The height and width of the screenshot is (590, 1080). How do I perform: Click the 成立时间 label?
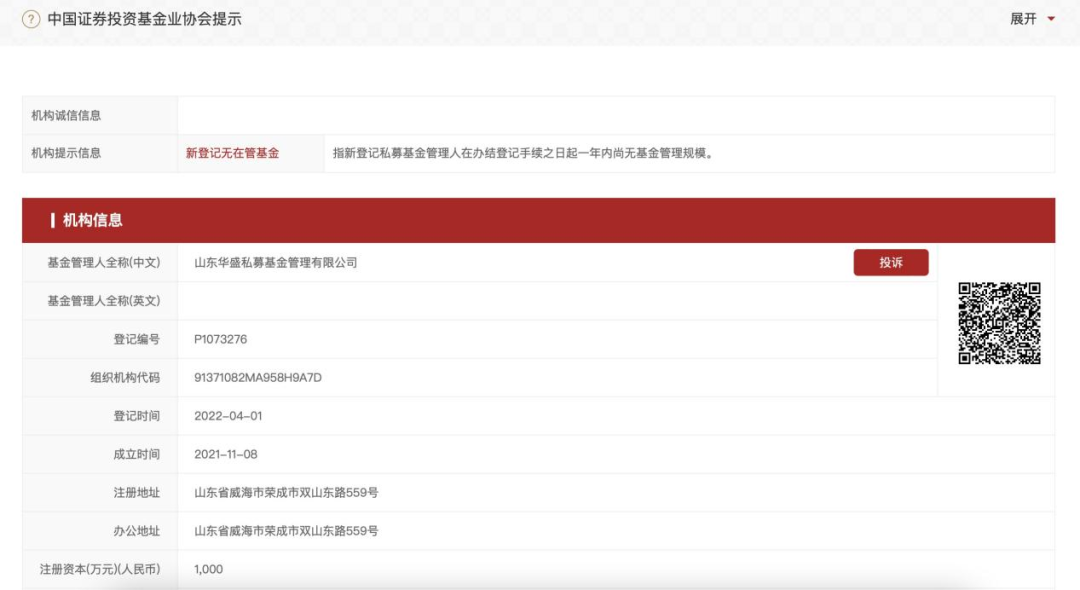pyautogui.click(x=136, y=454)
